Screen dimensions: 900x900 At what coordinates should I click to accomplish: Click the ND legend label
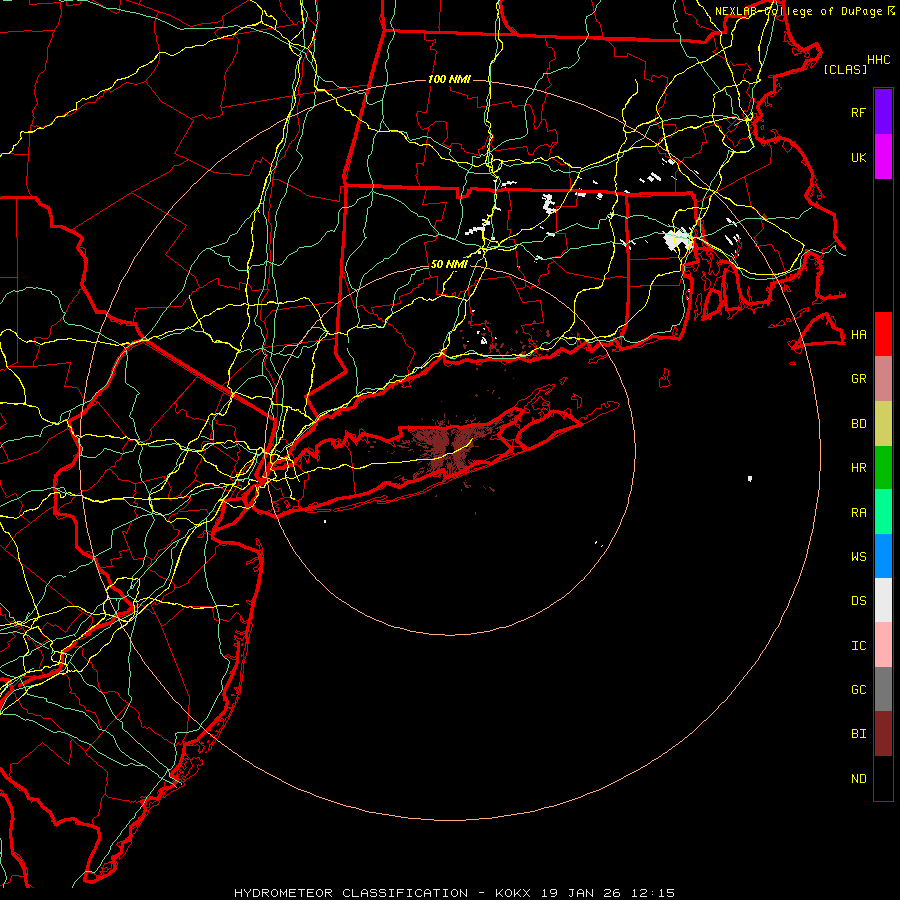pos(858,779)
